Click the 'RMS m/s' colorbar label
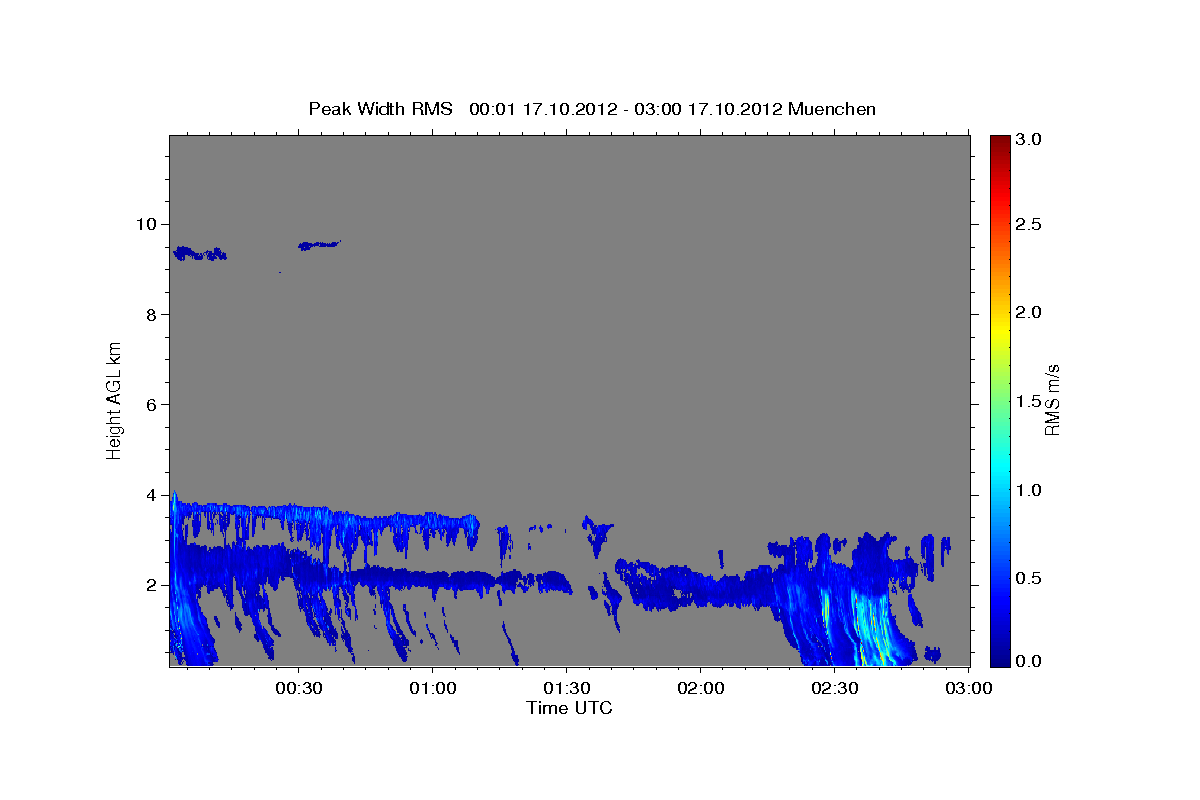This screenshot has height=800, width=1200. pos(1052,400)
